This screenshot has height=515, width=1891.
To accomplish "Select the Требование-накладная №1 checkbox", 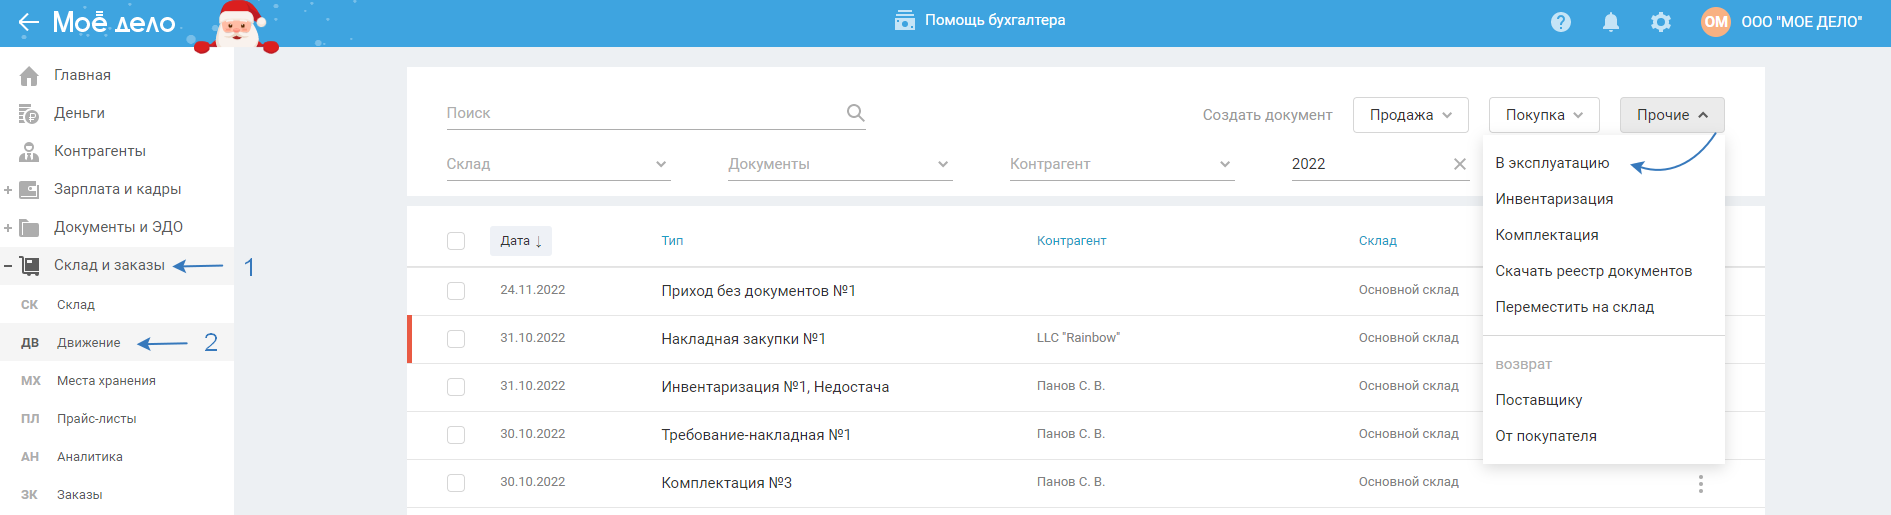I will 456,435.
